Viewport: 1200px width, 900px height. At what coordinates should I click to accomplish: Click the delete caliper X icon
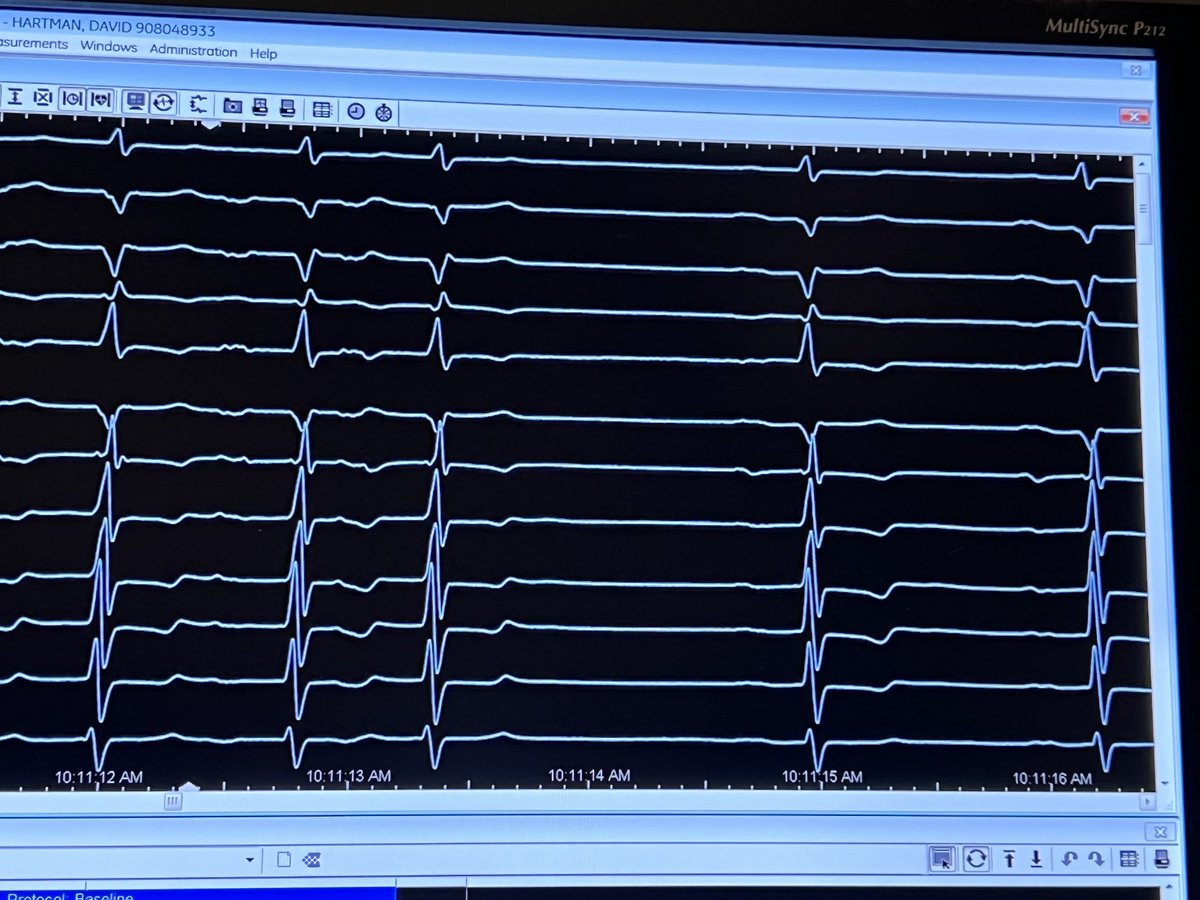coord(43,98)
